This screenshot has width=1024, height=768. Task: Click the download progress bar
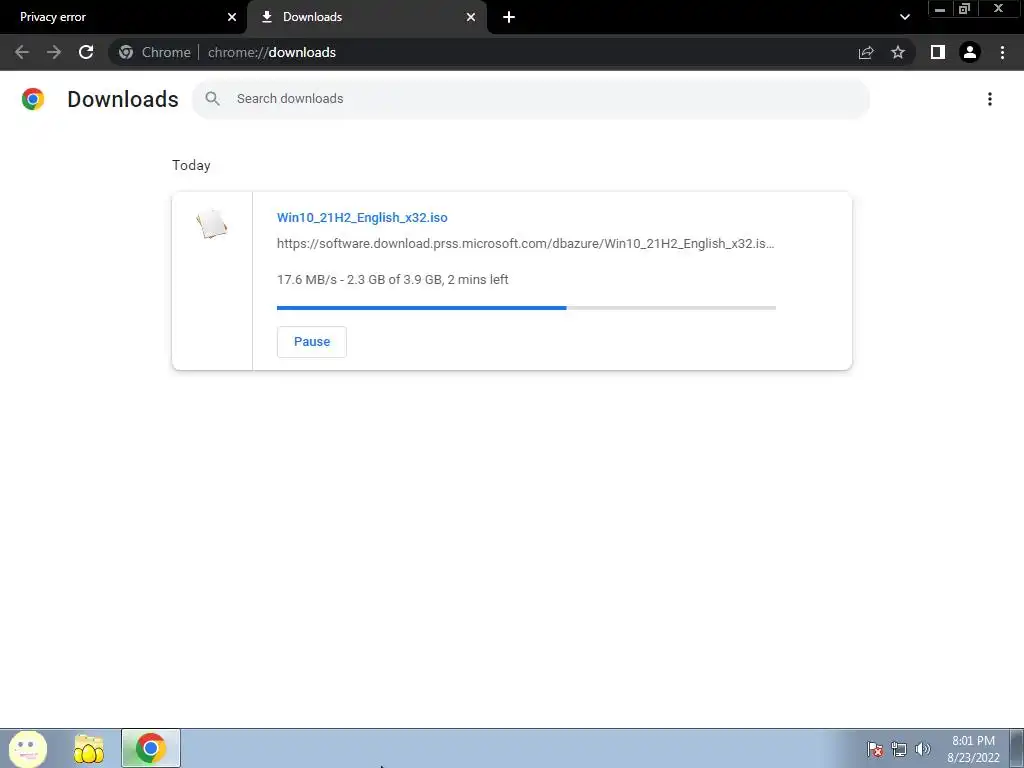click(x=526, y=308)
